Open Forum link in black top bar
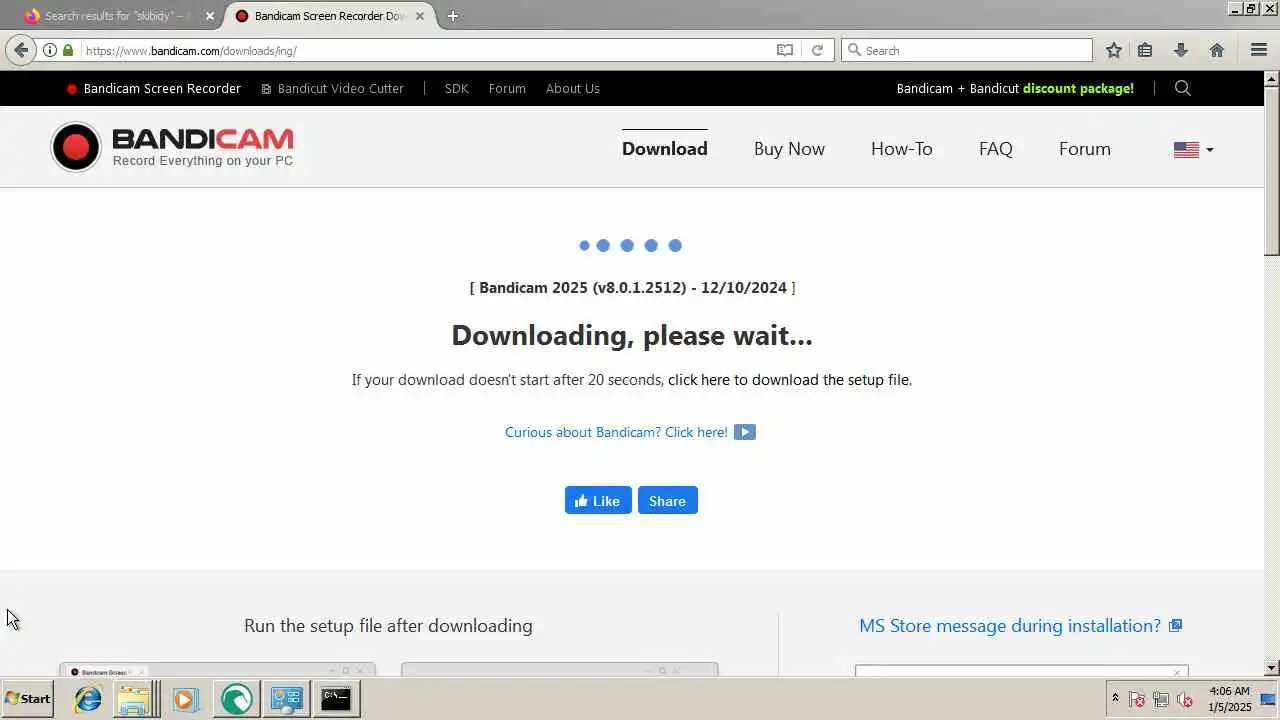Viewport: 1280px width, 720px height. click(x=507, y=88)
